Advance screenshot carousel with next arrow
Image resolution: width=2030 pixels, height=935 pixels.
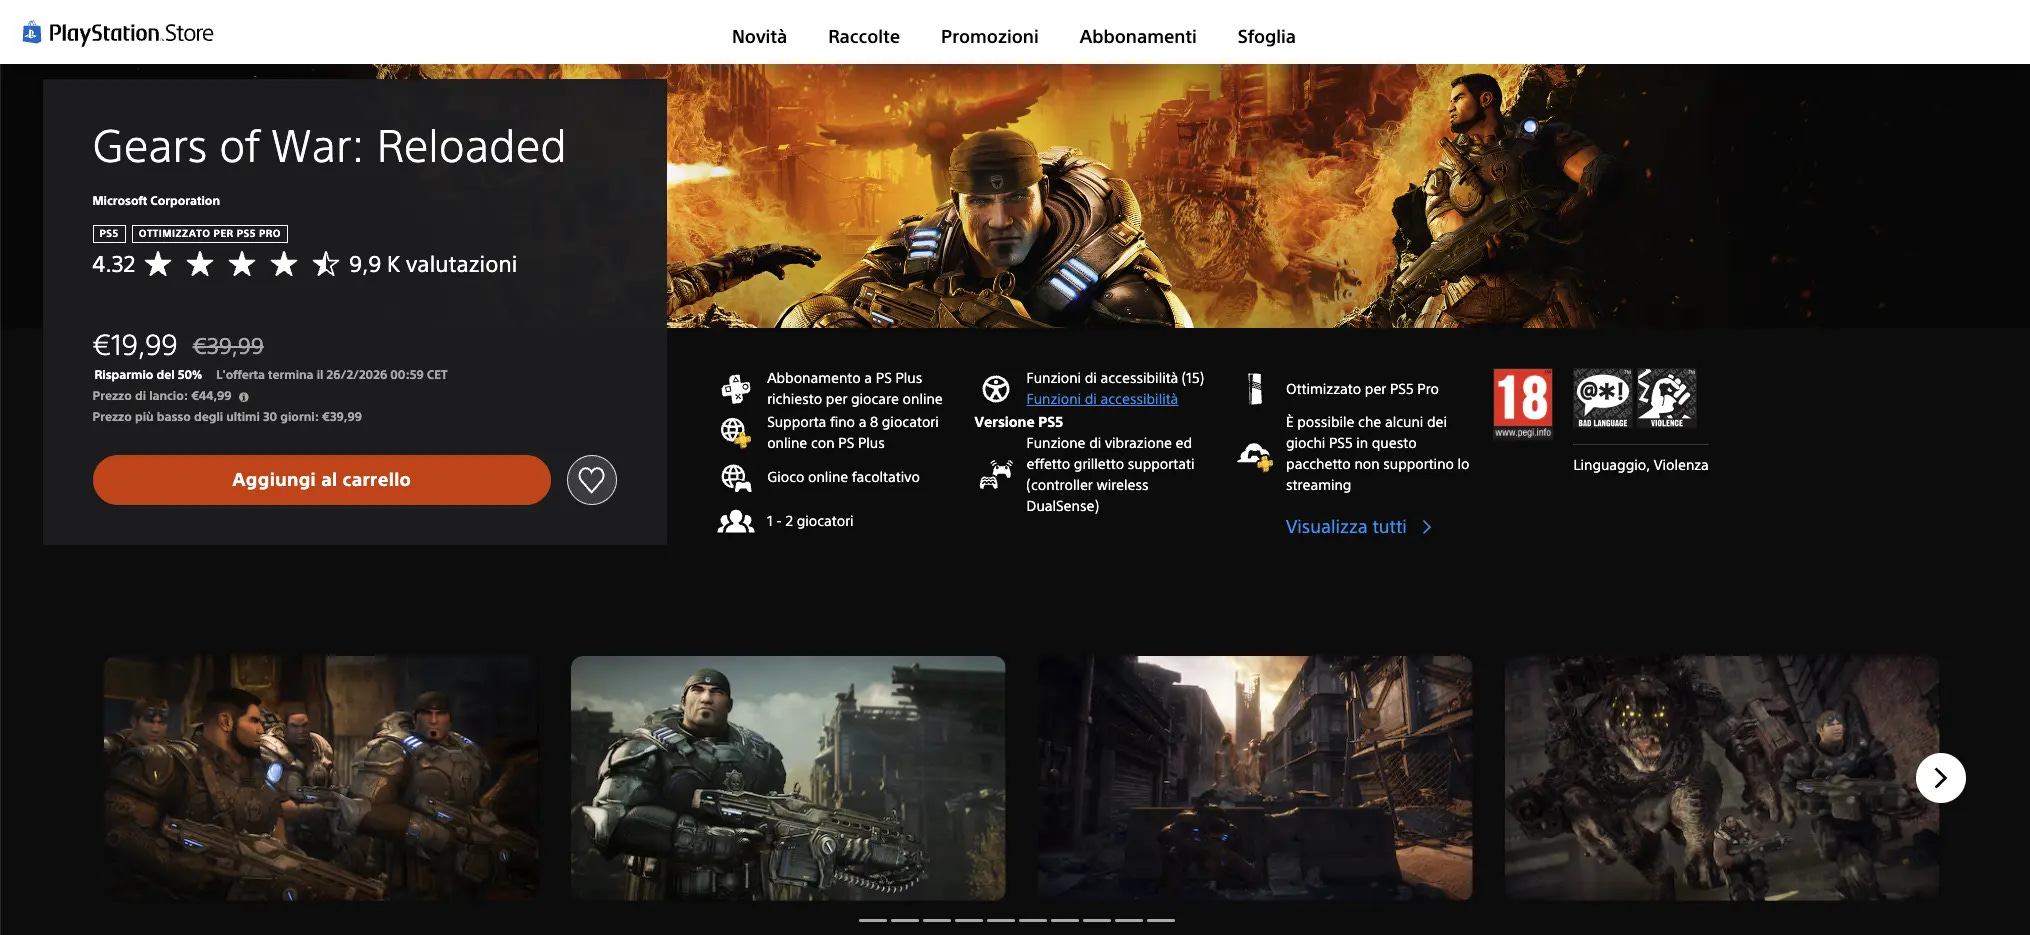pyautogui.click(x=1940, y=778)
